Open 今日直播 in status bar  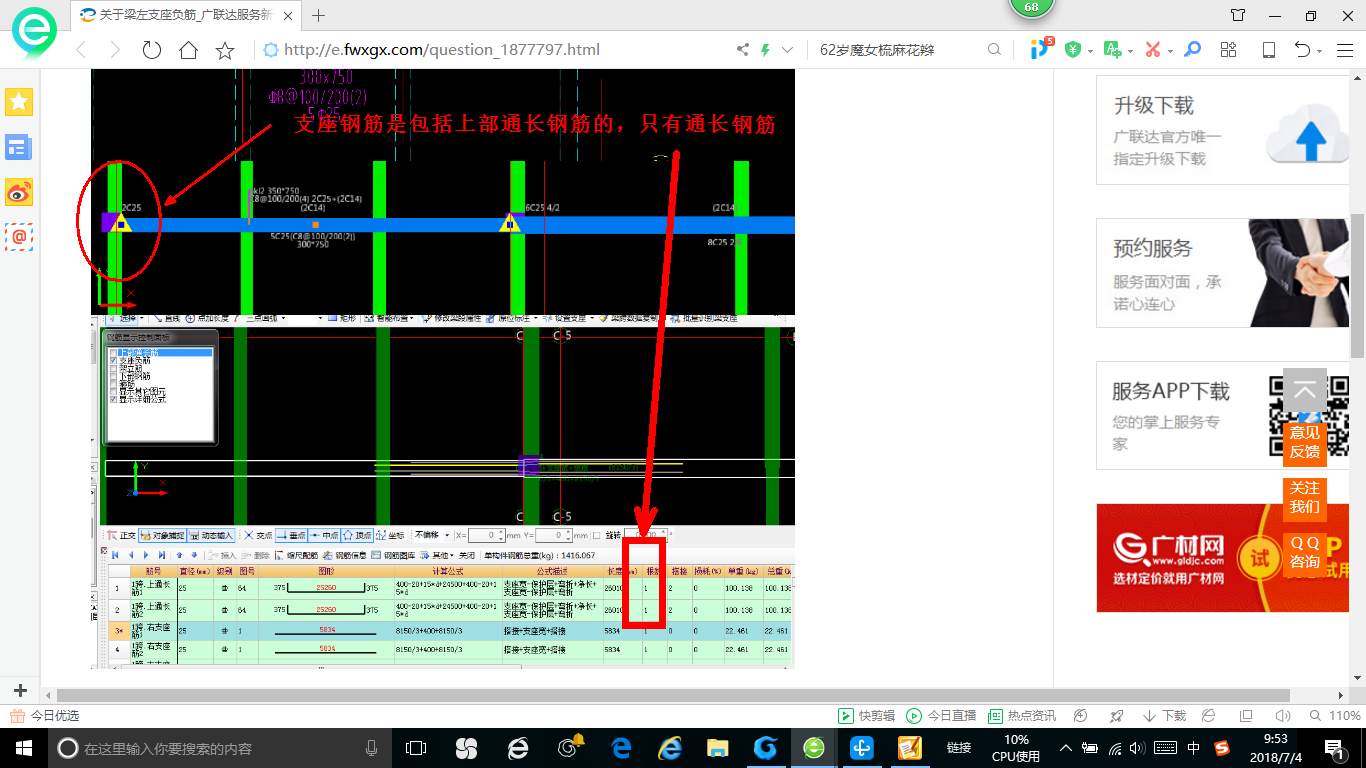coord(941,716)
